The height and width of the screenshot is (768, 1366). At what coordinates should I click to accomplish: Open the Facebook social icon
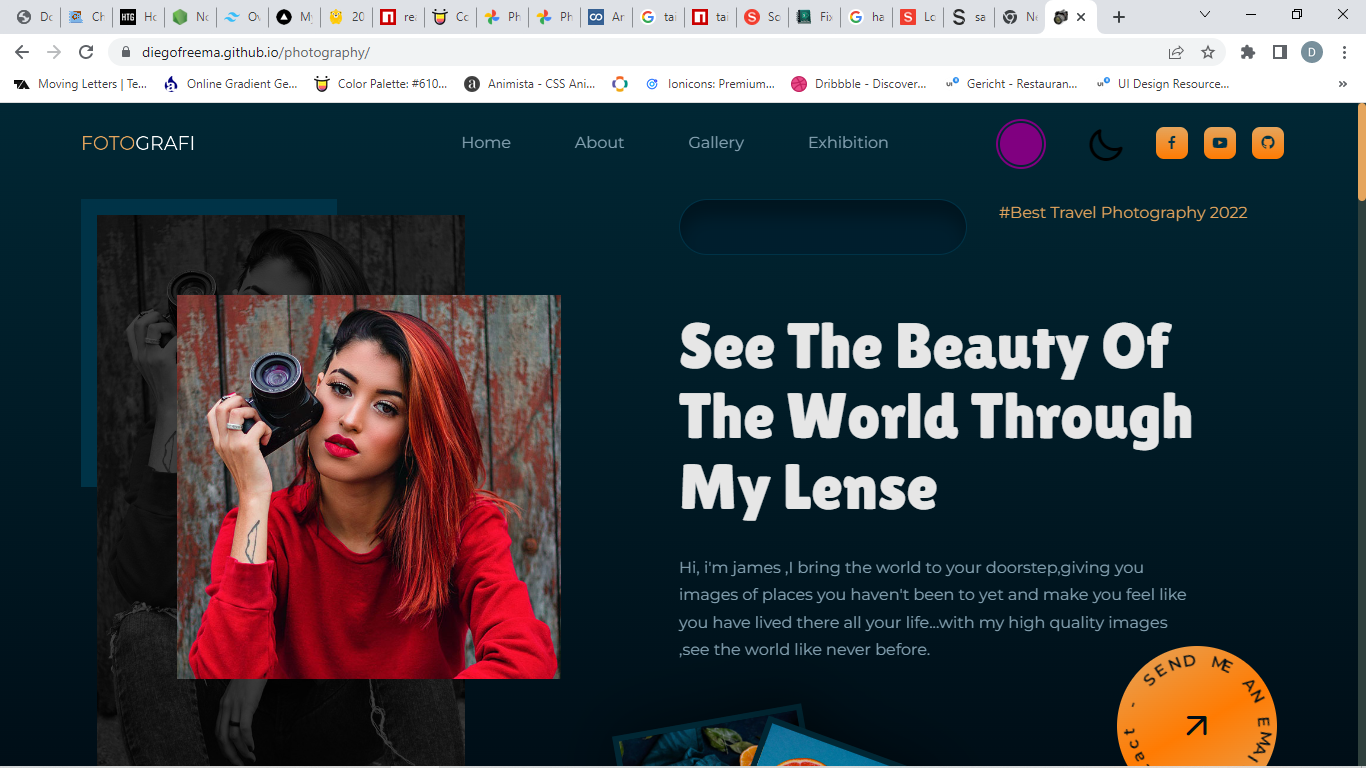[1171, 143]
